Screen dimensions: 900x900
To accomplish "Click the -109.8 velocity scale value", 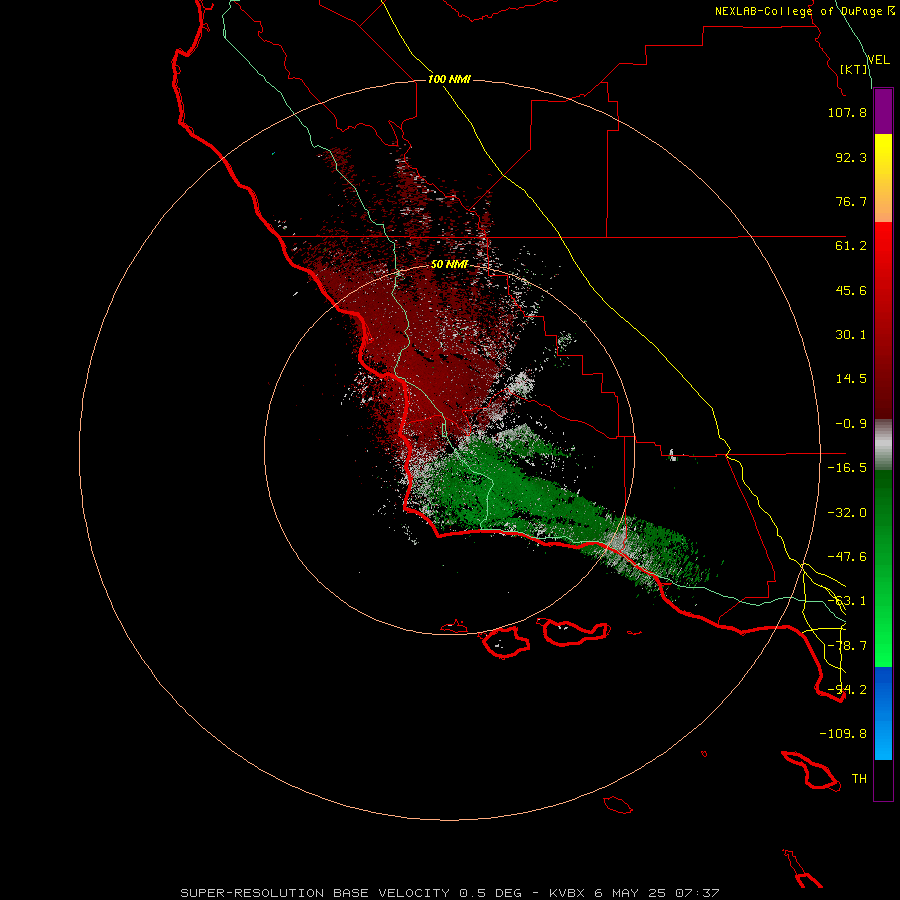I will (843, 734).
